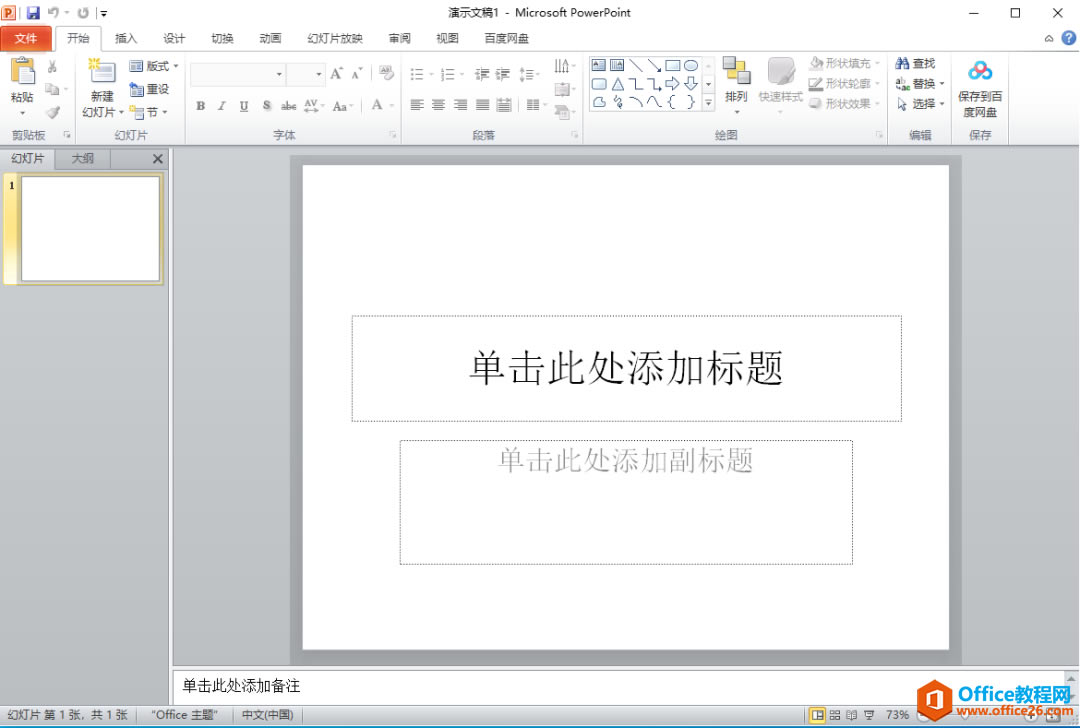Image resolution: width=1080 pixels, height=728 pixels.
Task: Cut selection with the scissors icon
Action: click(52, 67)
